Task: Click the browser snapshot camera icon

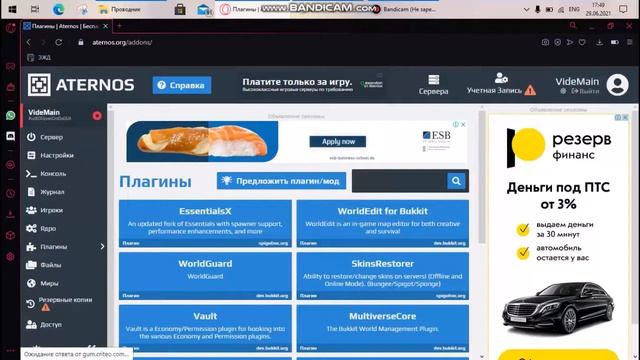Action: [x=545, y=42]
